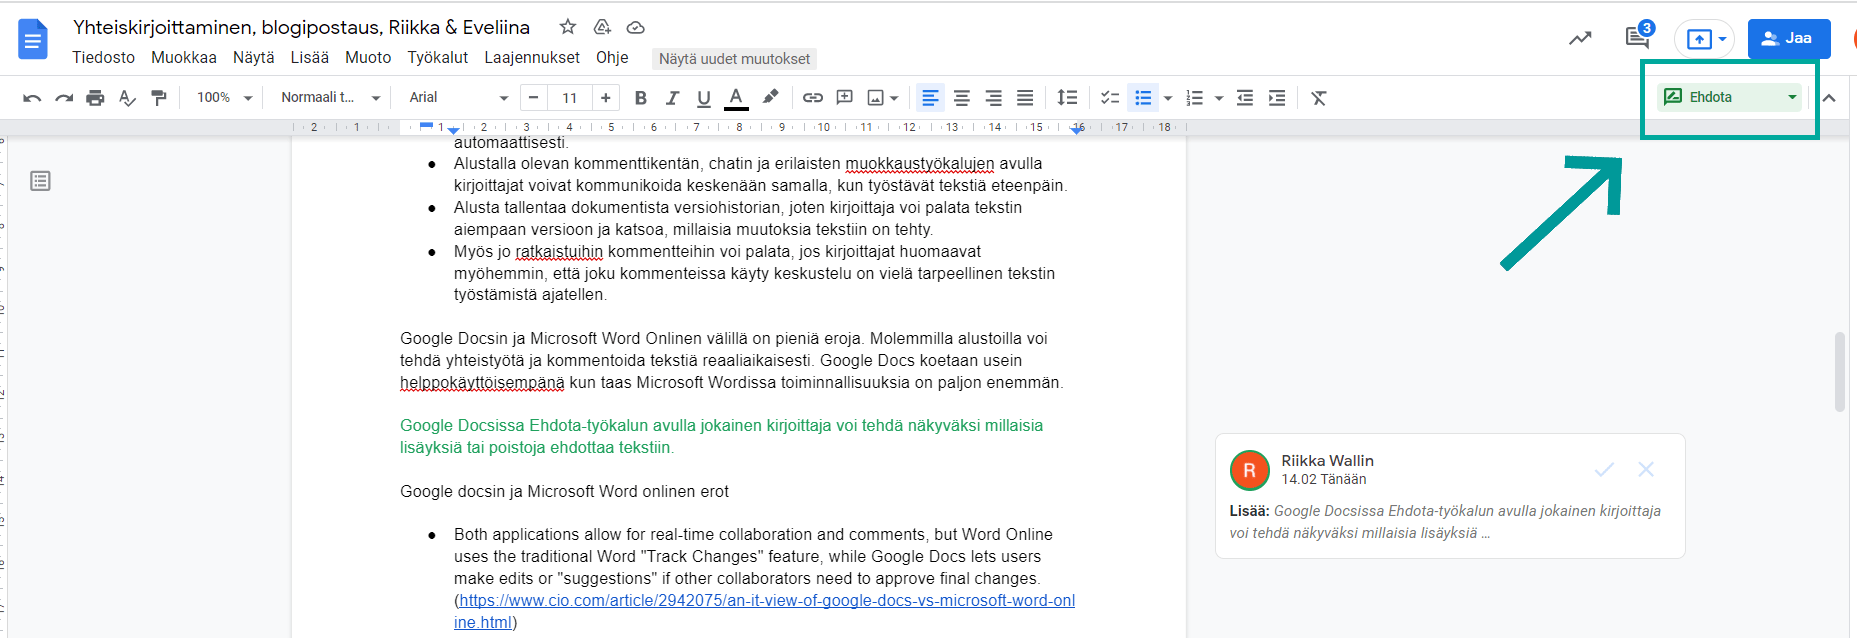Click the undo arrow icon

[x=32, y=98]
